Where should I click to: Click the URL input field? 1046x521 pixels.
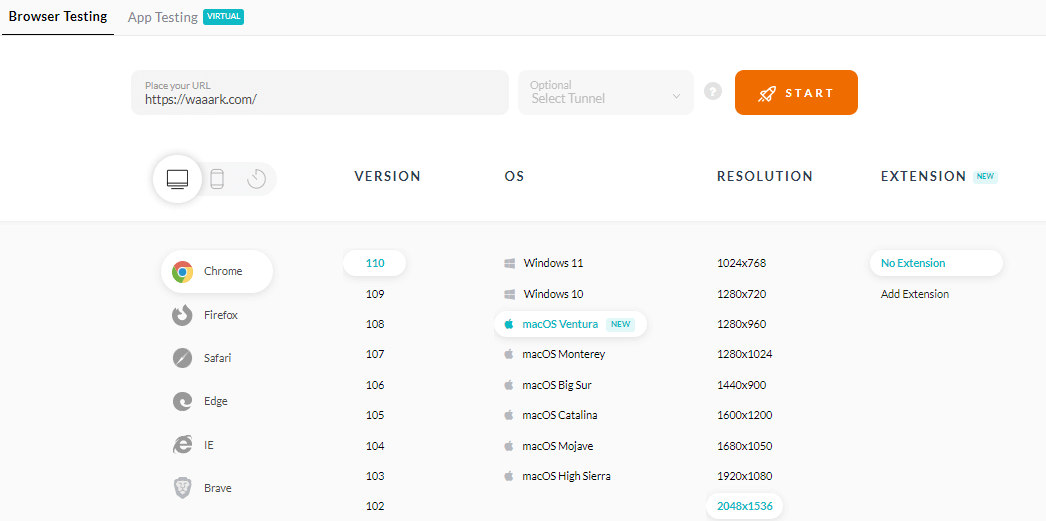[x=320, y=93]
